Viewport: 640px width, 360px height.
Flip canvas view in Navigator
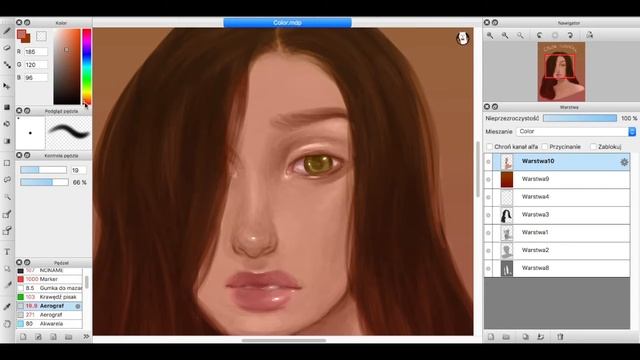590,36
